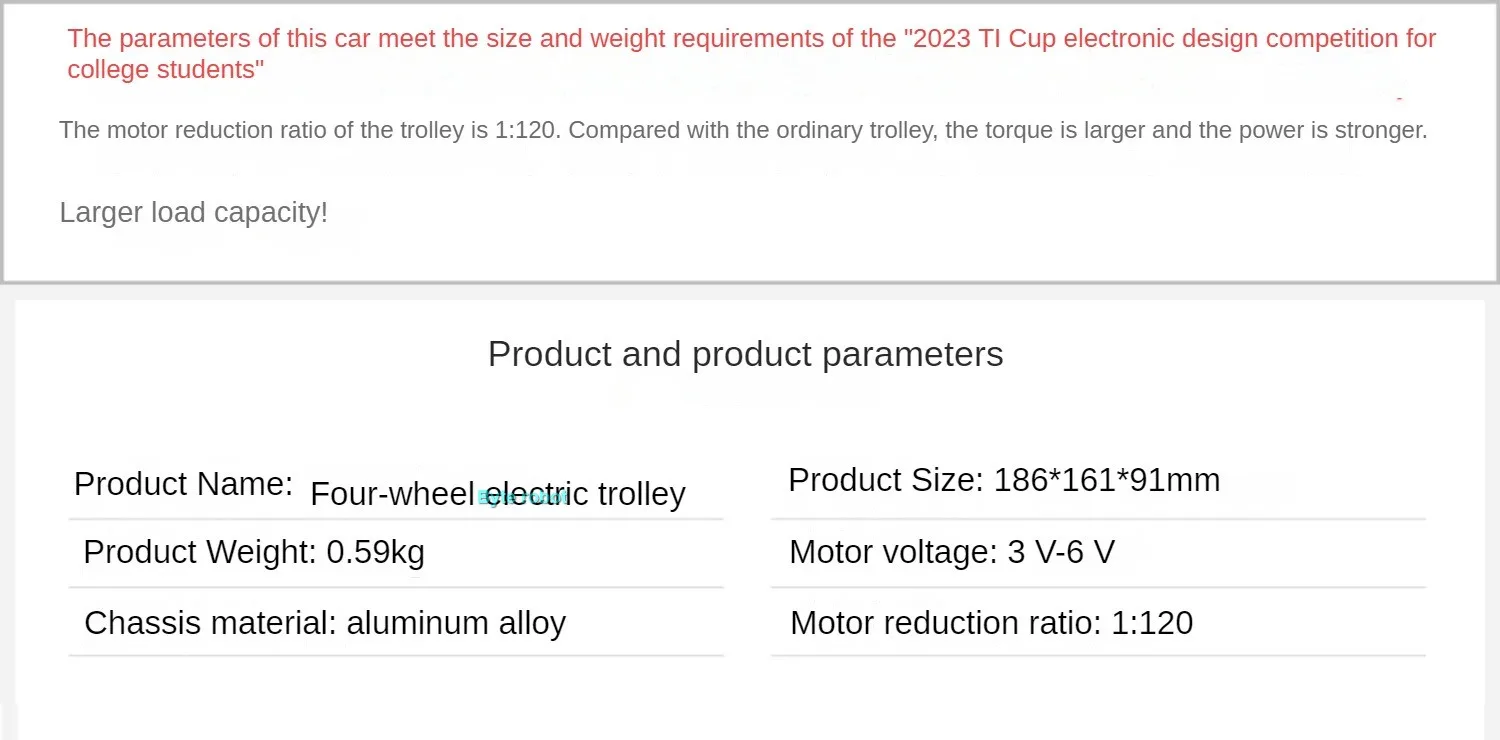Select the "186*161*91mm" dimension value
Image resolution: width=1500 pixels, height=740 pixels.
1107,480
